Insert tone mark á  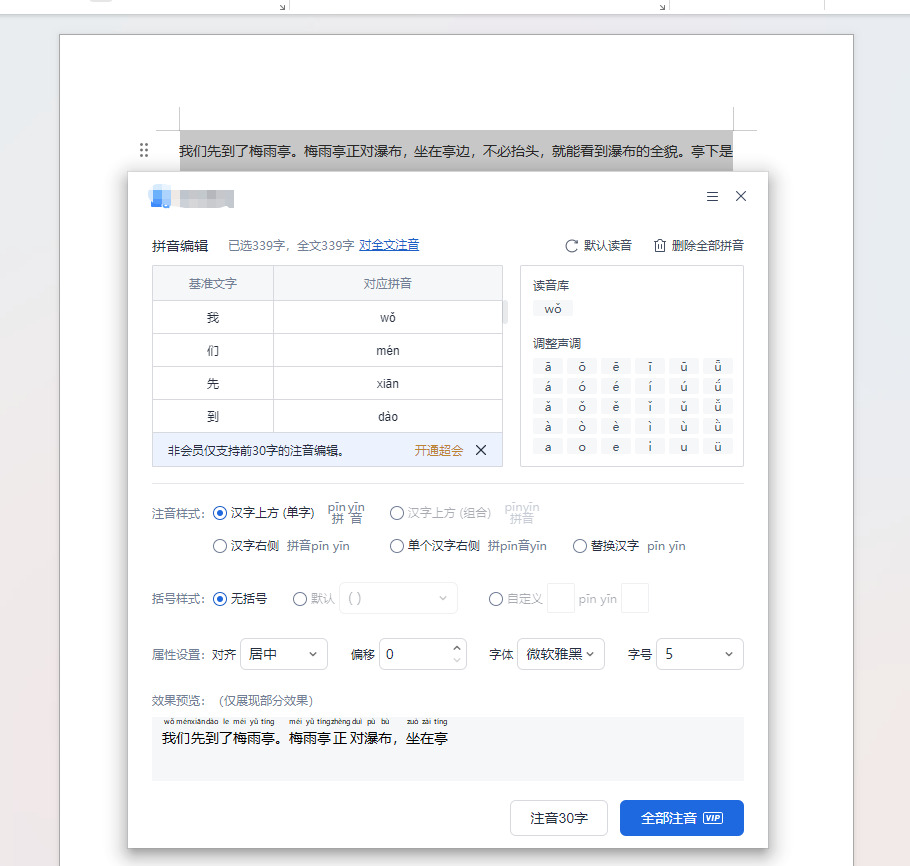click(548, 387)
